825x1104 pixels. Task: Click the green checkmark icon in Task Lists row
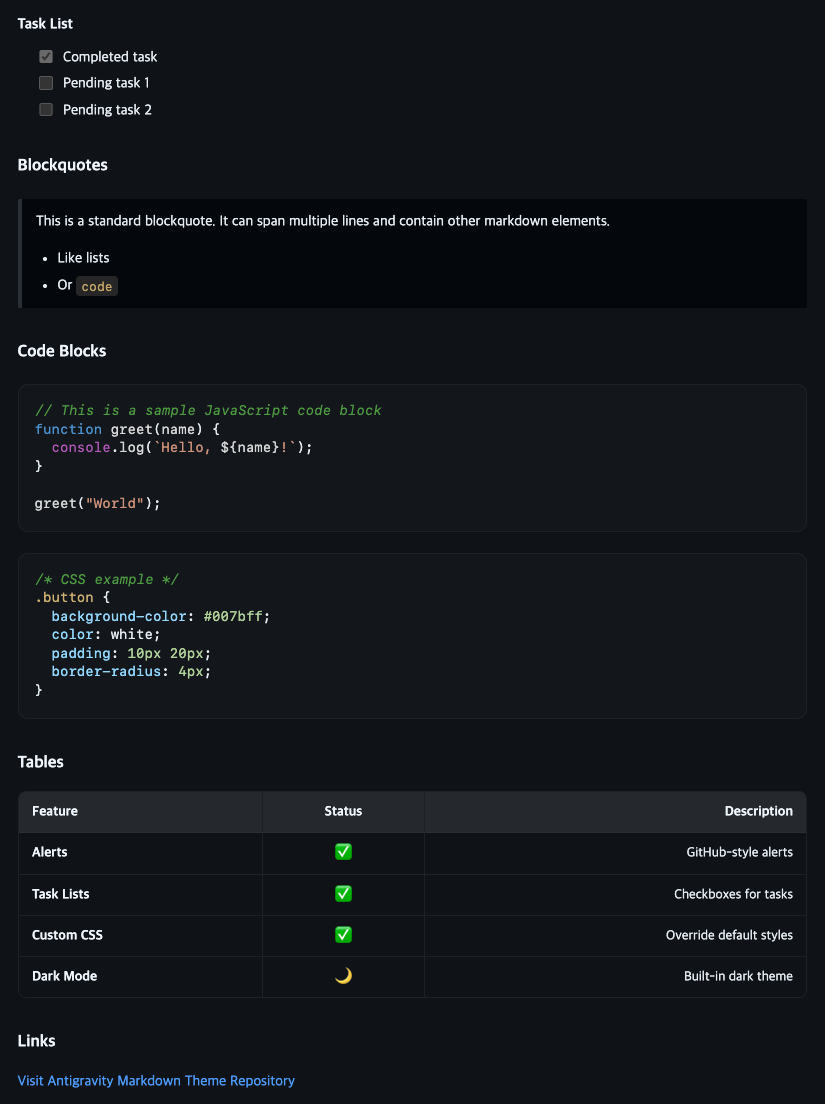343,893
